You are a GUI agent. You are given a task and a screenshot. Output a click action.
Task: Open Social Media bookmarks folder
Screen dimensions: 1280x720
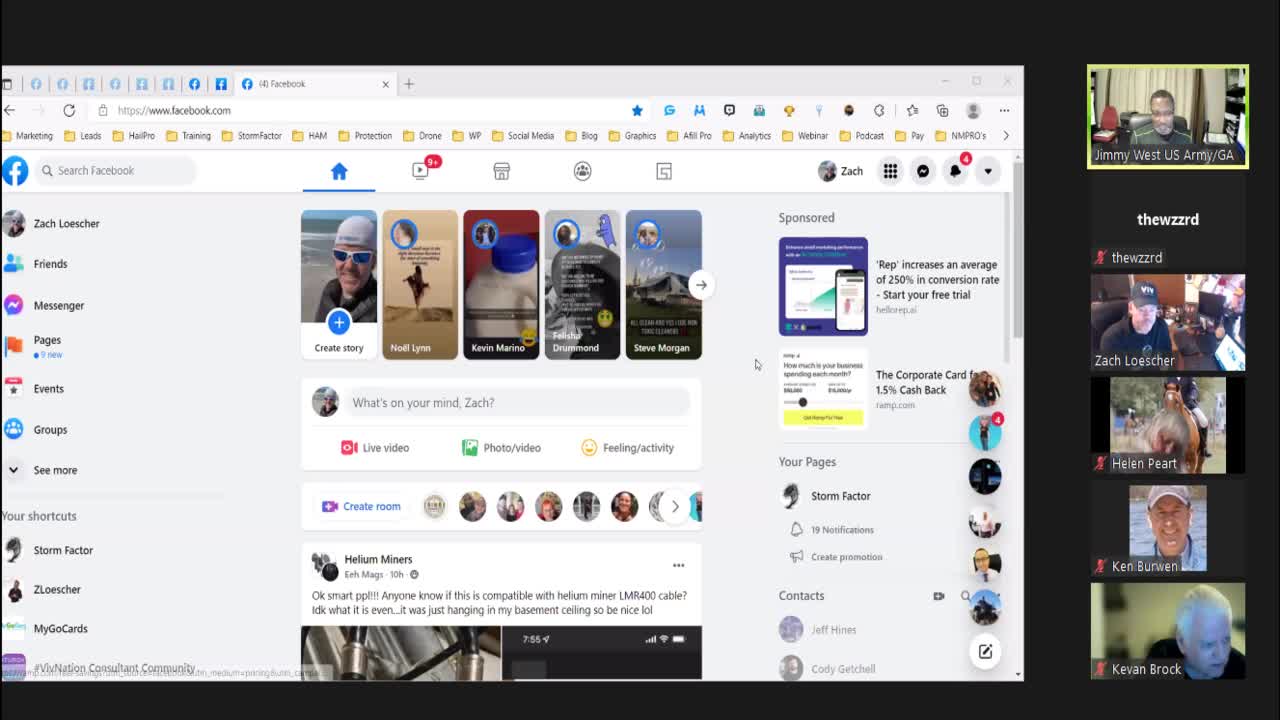(x=522, y=136)
